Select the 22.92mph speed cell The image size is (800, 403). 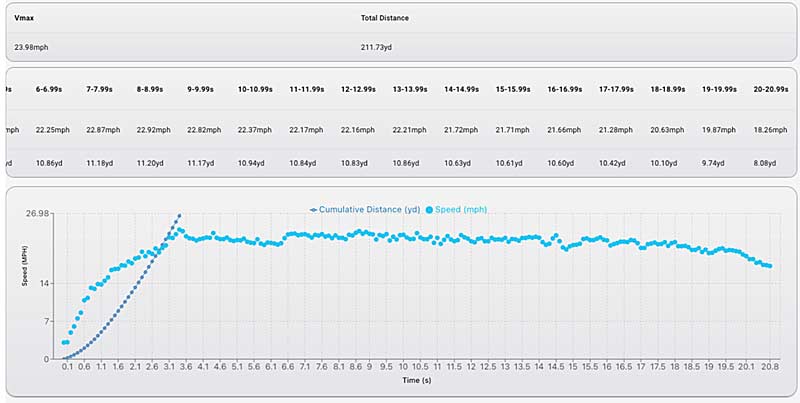pos(154,130)
